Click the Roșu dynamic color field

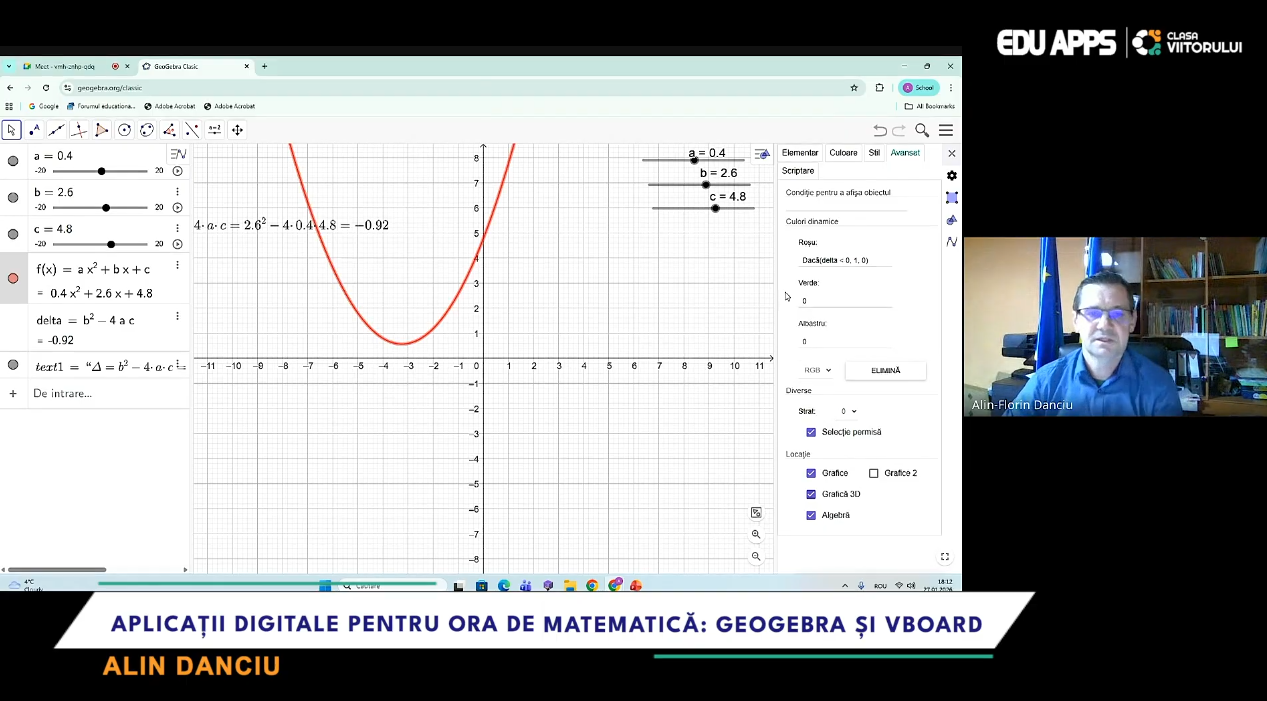click(845, 260)
